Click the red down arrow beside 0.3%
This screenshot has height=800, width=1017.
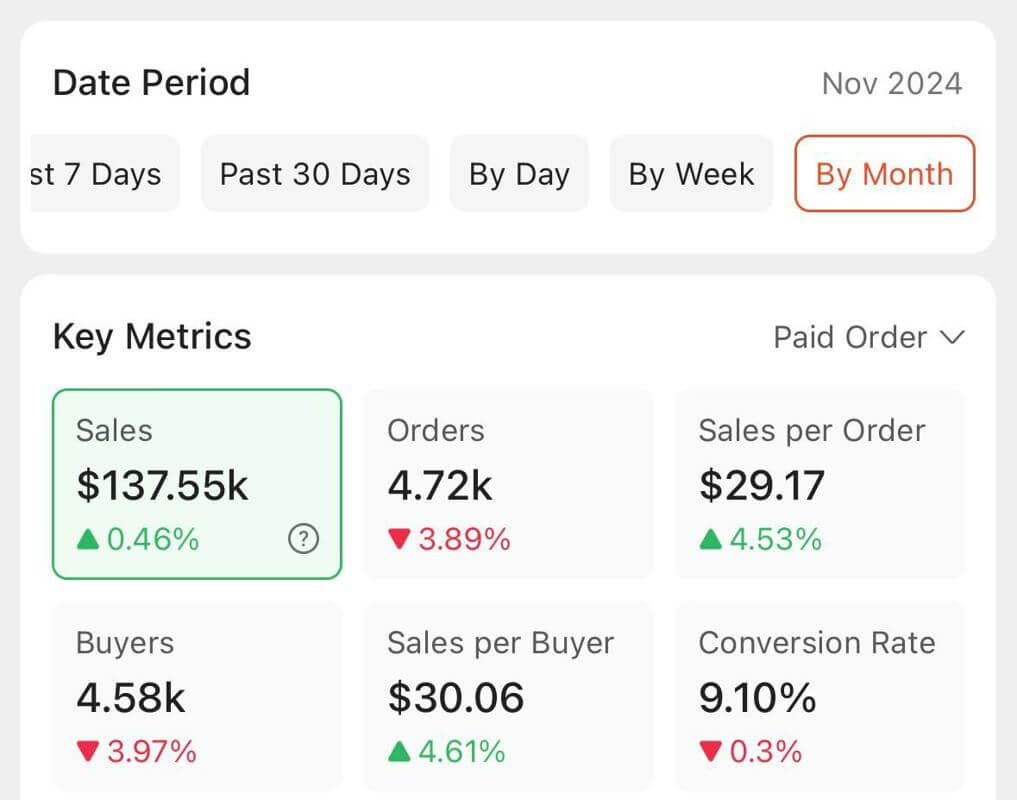(712, 751)
